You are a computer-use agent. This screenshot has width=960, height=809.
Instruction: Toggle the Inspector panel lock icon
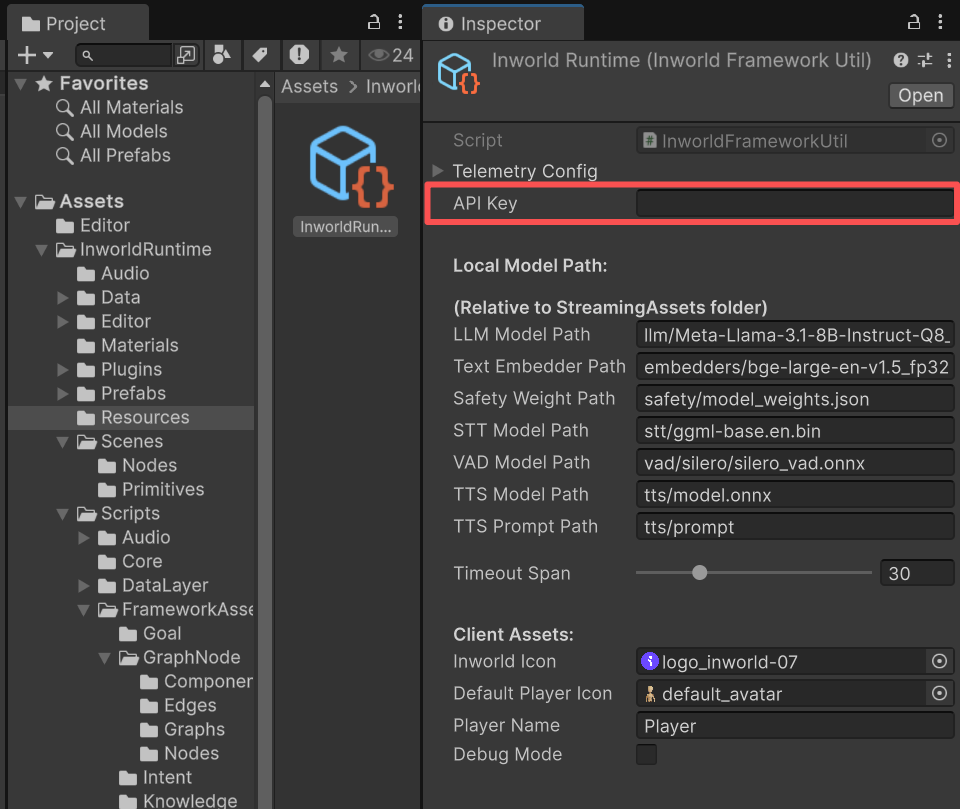click(x=913, y=23)
